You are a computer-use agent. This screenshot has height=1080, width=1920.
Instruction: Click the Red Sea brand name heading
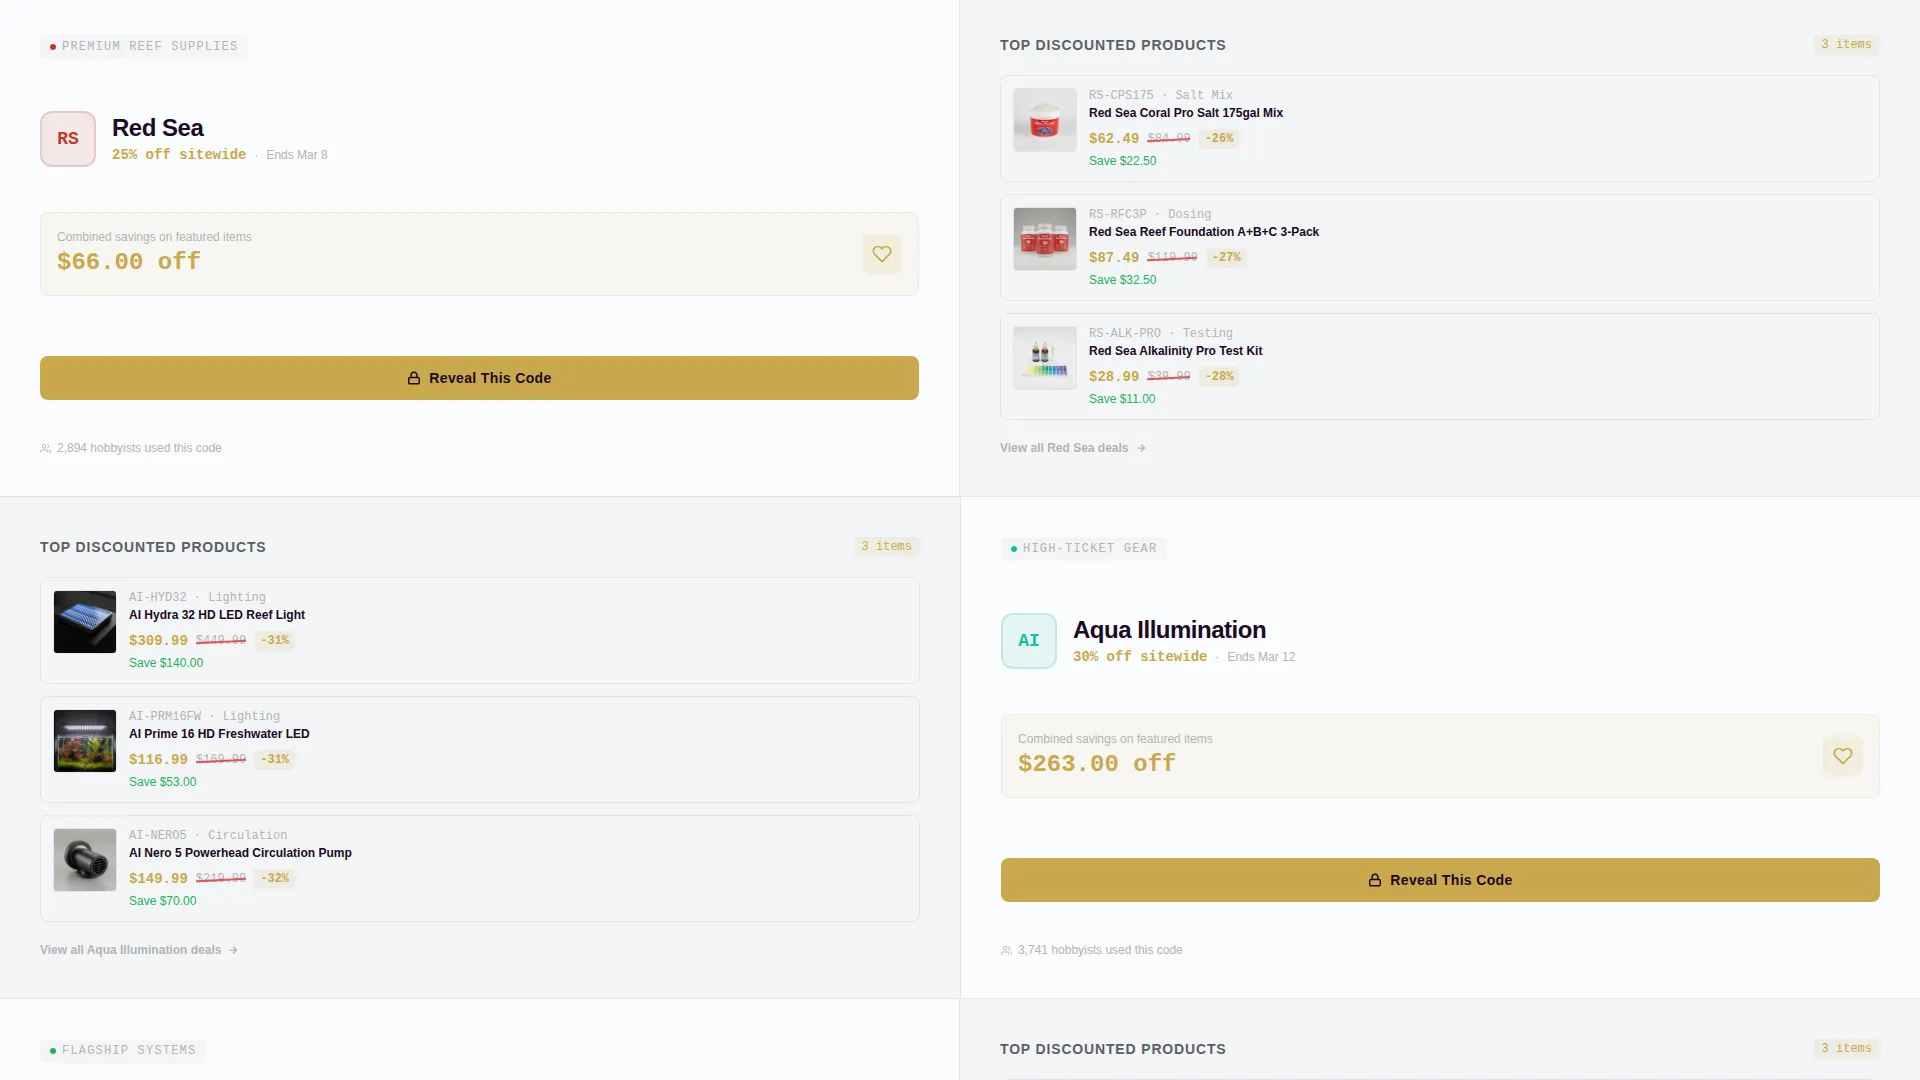pyautogui.click(x=158, y=128)
